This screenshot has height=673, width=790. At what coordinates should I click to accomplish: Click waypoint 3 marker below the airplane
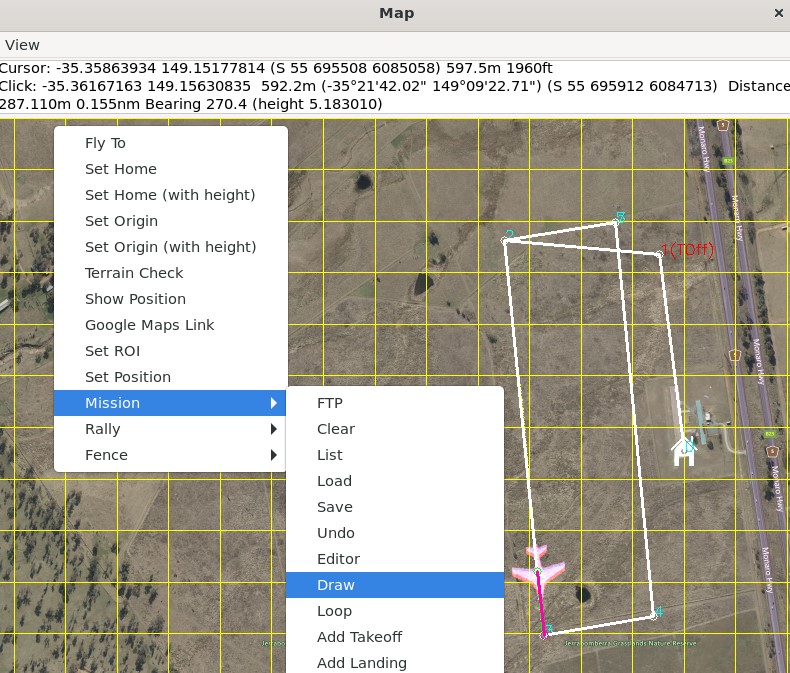point(545,634)
